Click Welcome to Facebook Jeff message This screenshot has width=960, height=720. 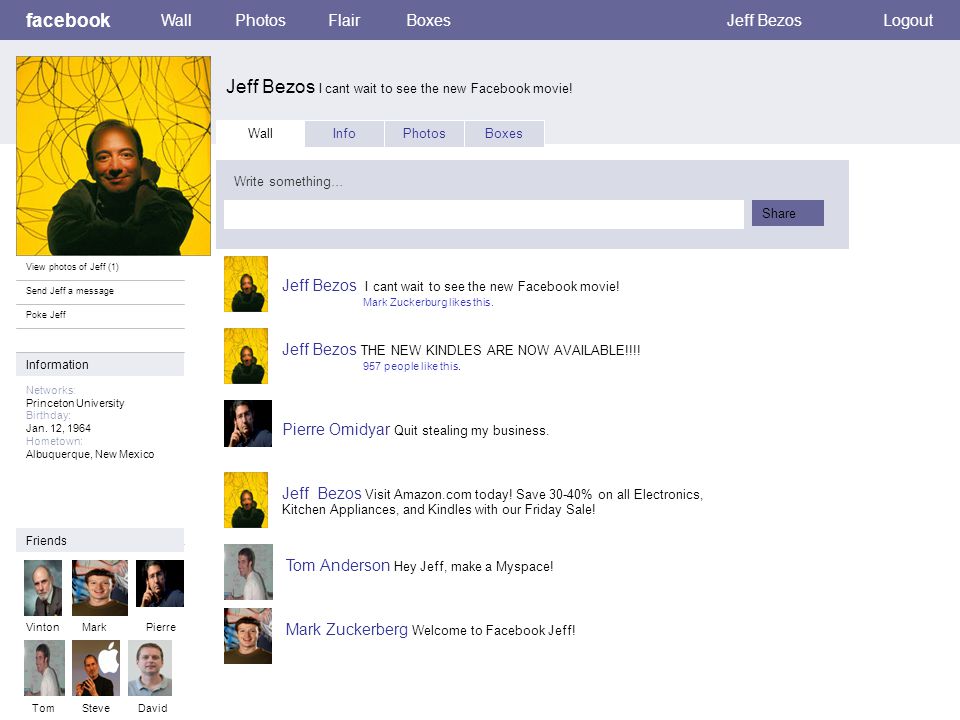click(x=493, y=631)
